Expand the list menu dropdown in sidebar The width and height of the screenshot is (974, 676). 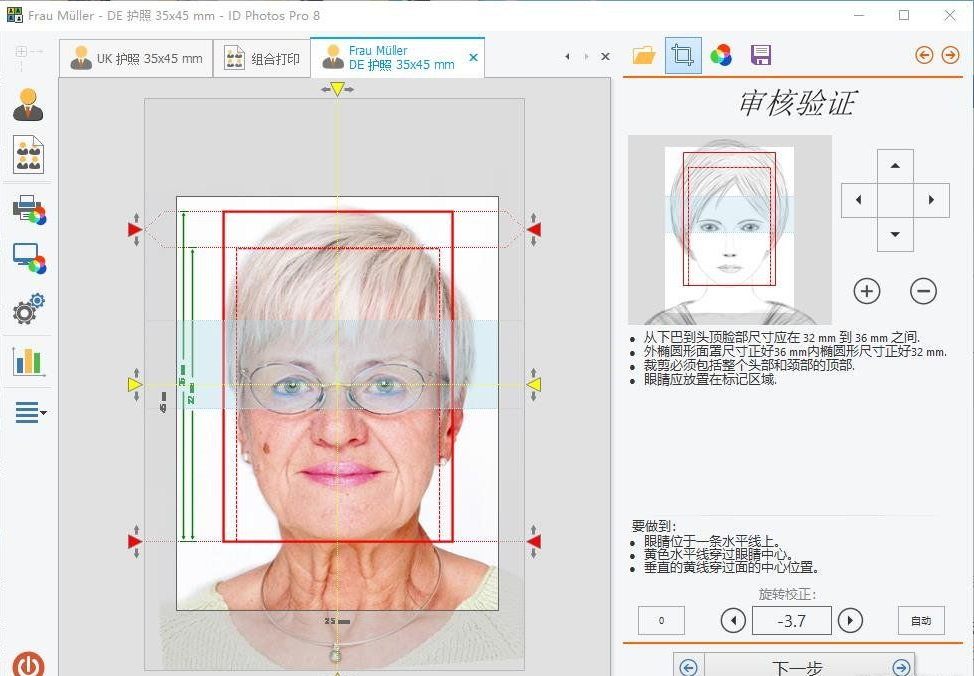coord(28,412)
